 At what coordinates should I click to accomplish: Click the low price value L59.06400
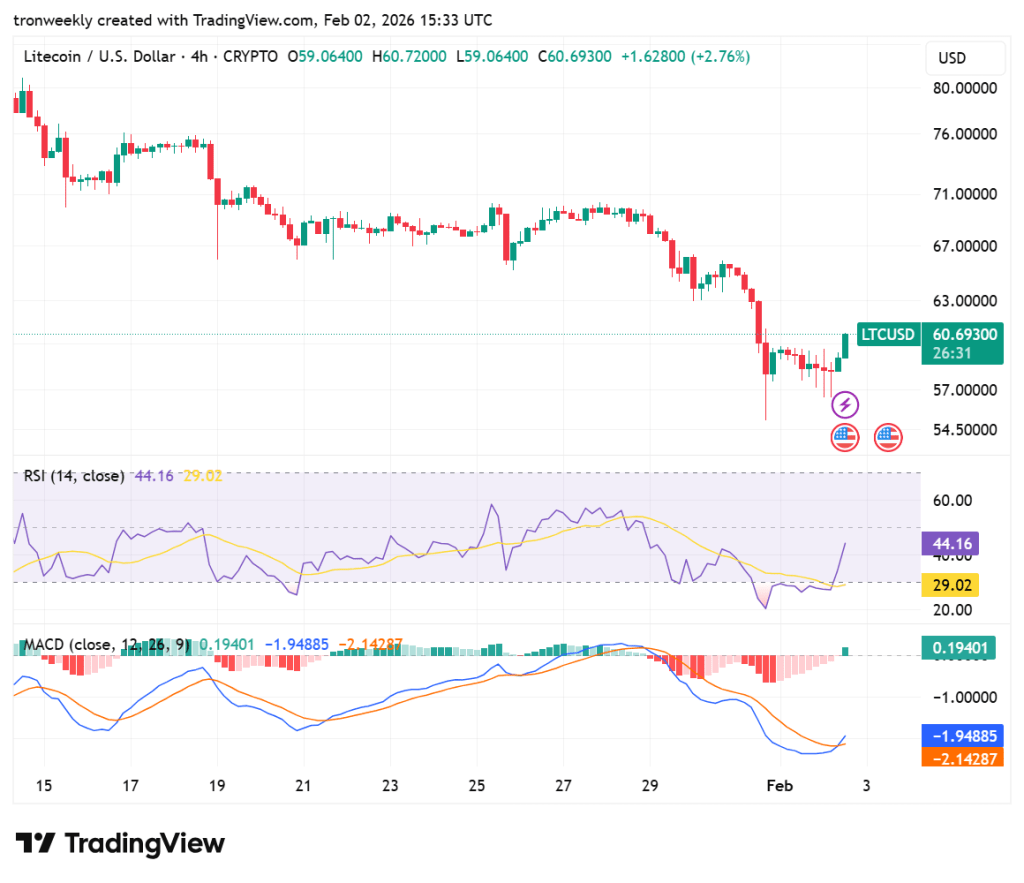tap(492, 57)
